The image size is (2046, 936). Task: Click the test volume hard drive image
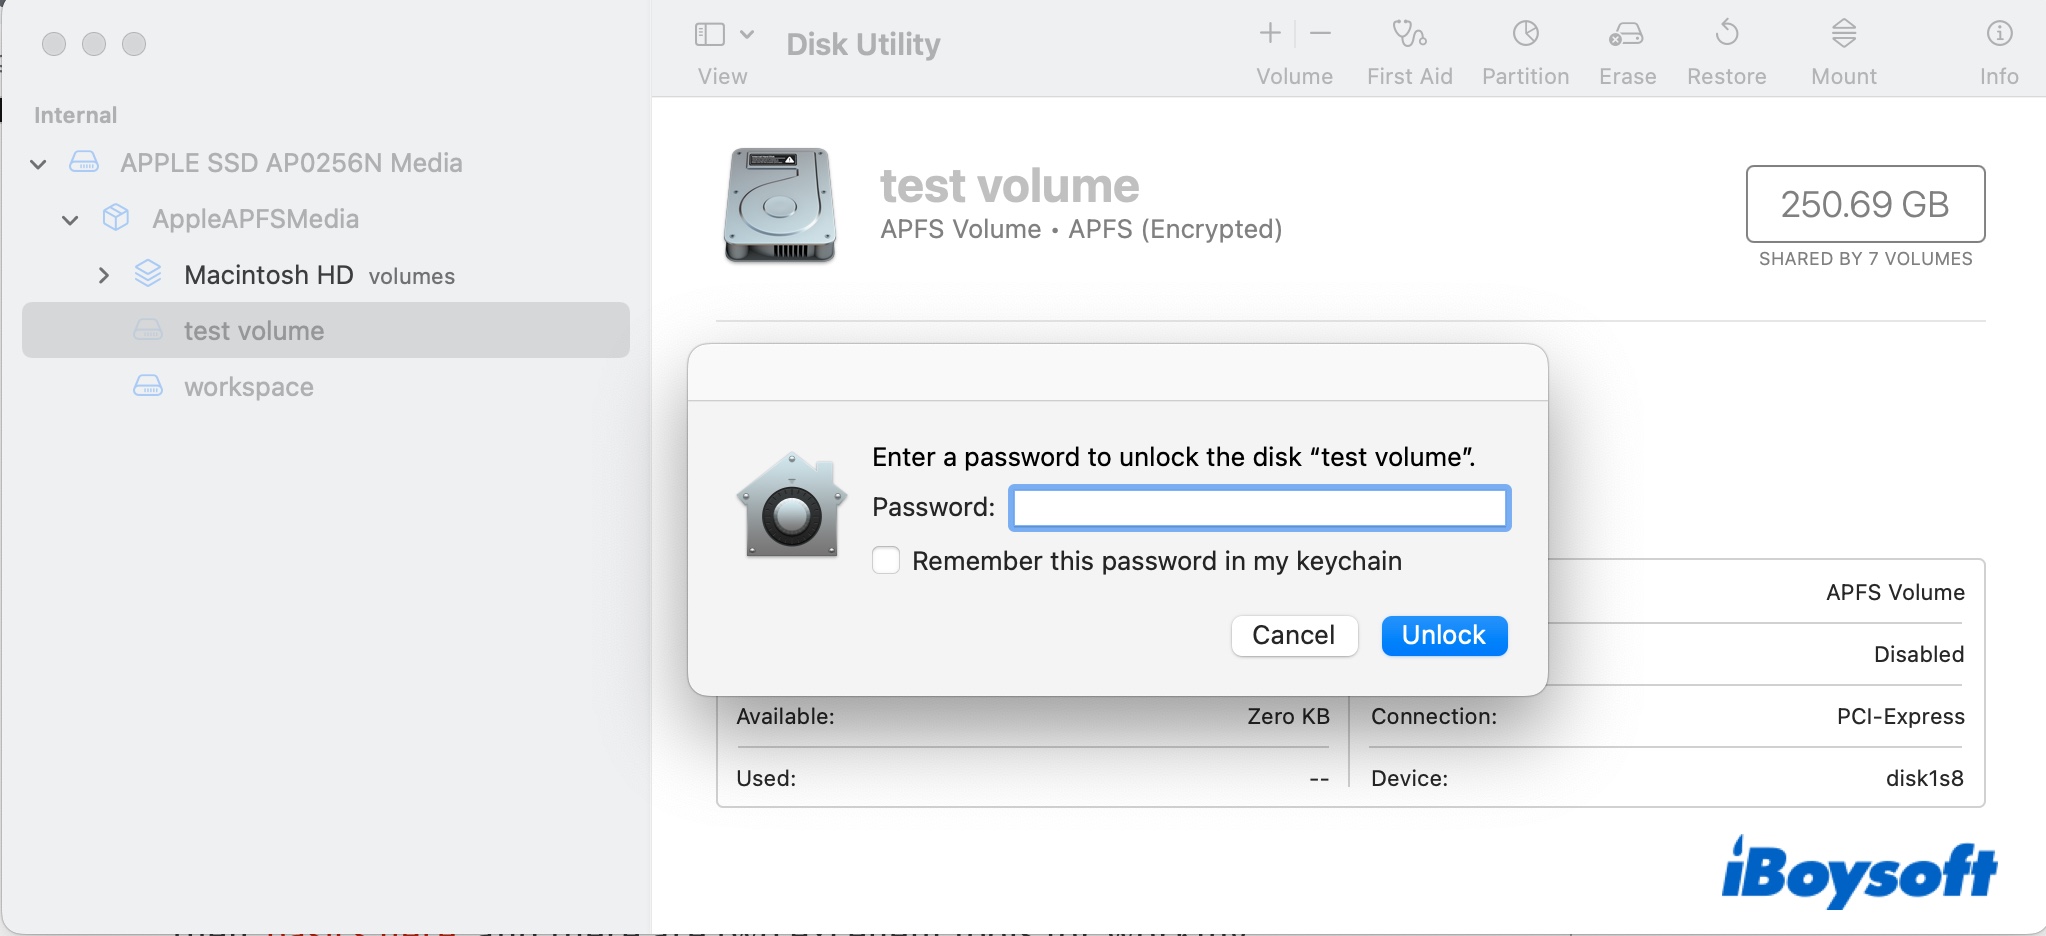(779, 206)
